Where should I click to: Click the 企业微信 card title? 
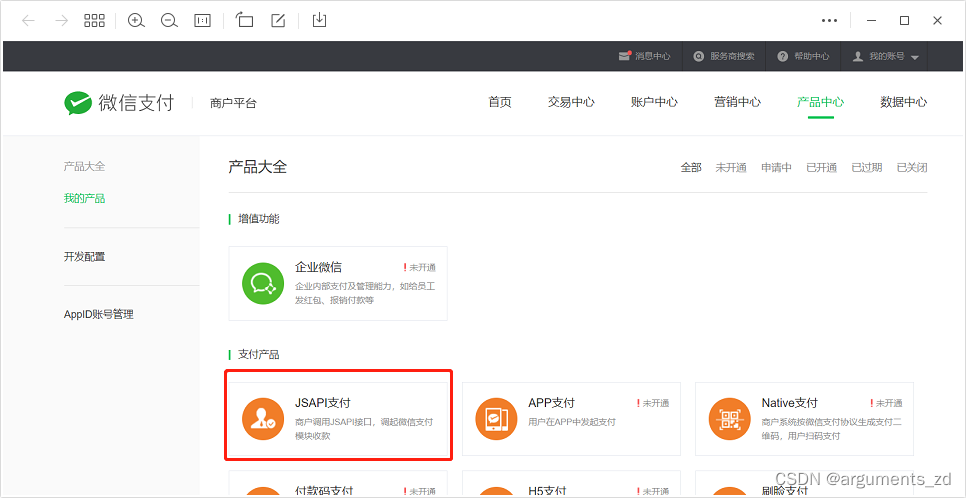pyautogui.click(x=319, y=267)
